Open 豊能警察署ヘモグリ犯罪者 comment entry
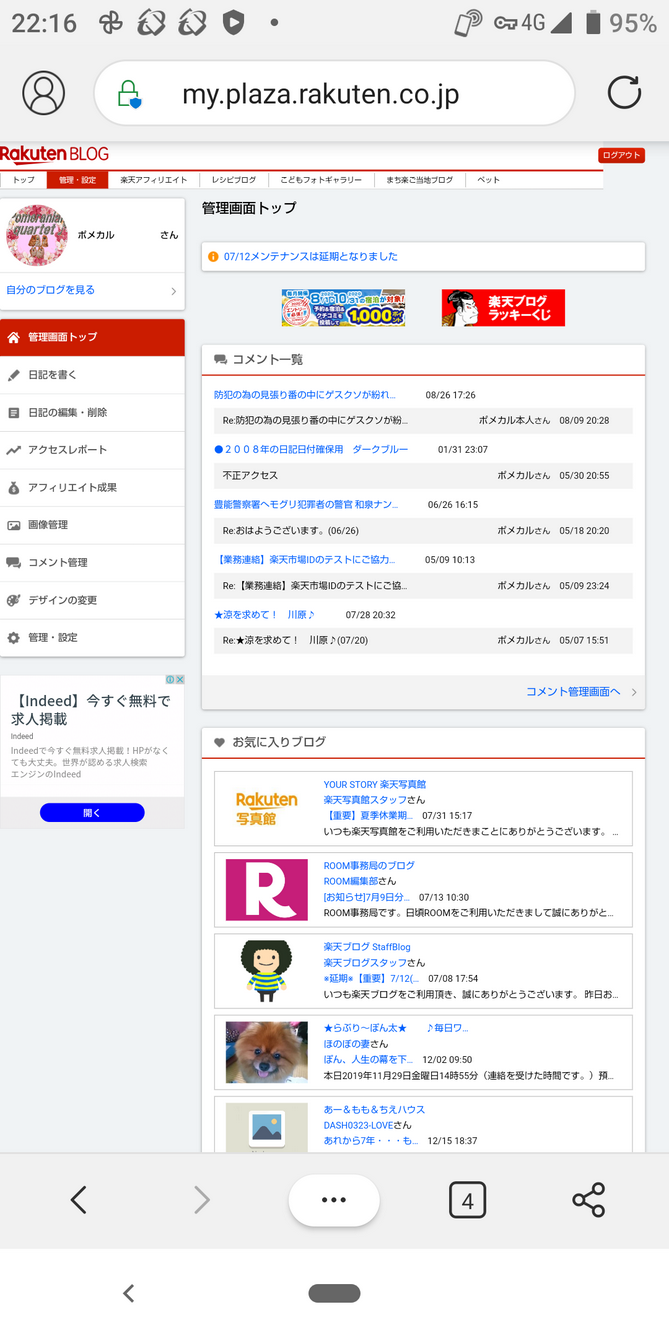The image size is (669, 1338). click(x=306, y=505)
